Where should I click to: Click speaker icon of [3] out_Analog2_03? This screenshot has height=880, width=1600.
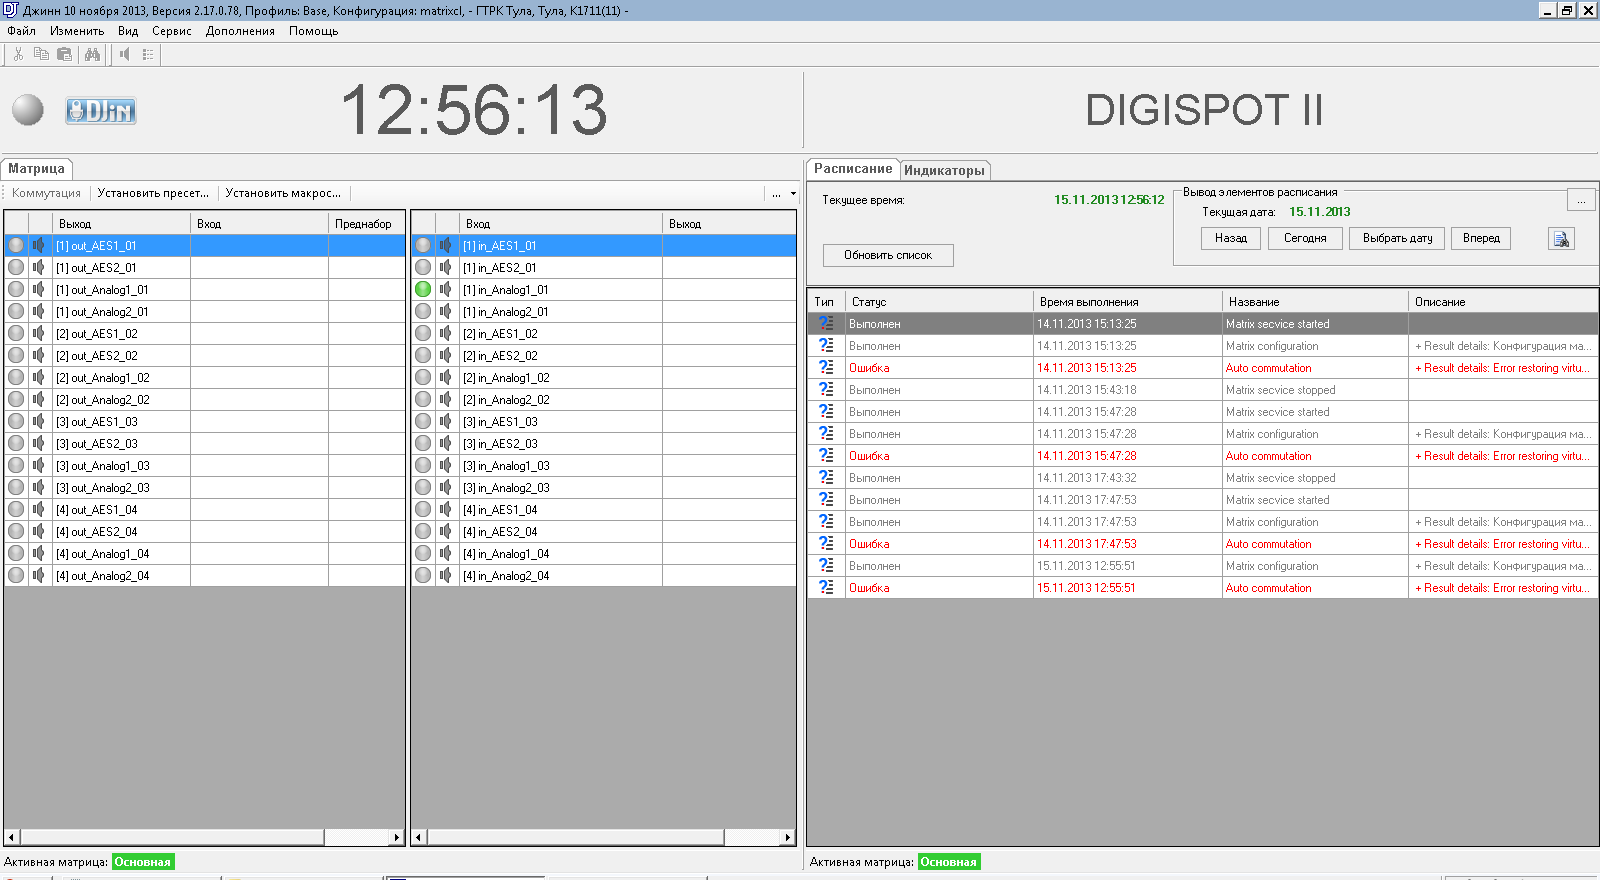(39, 487)
